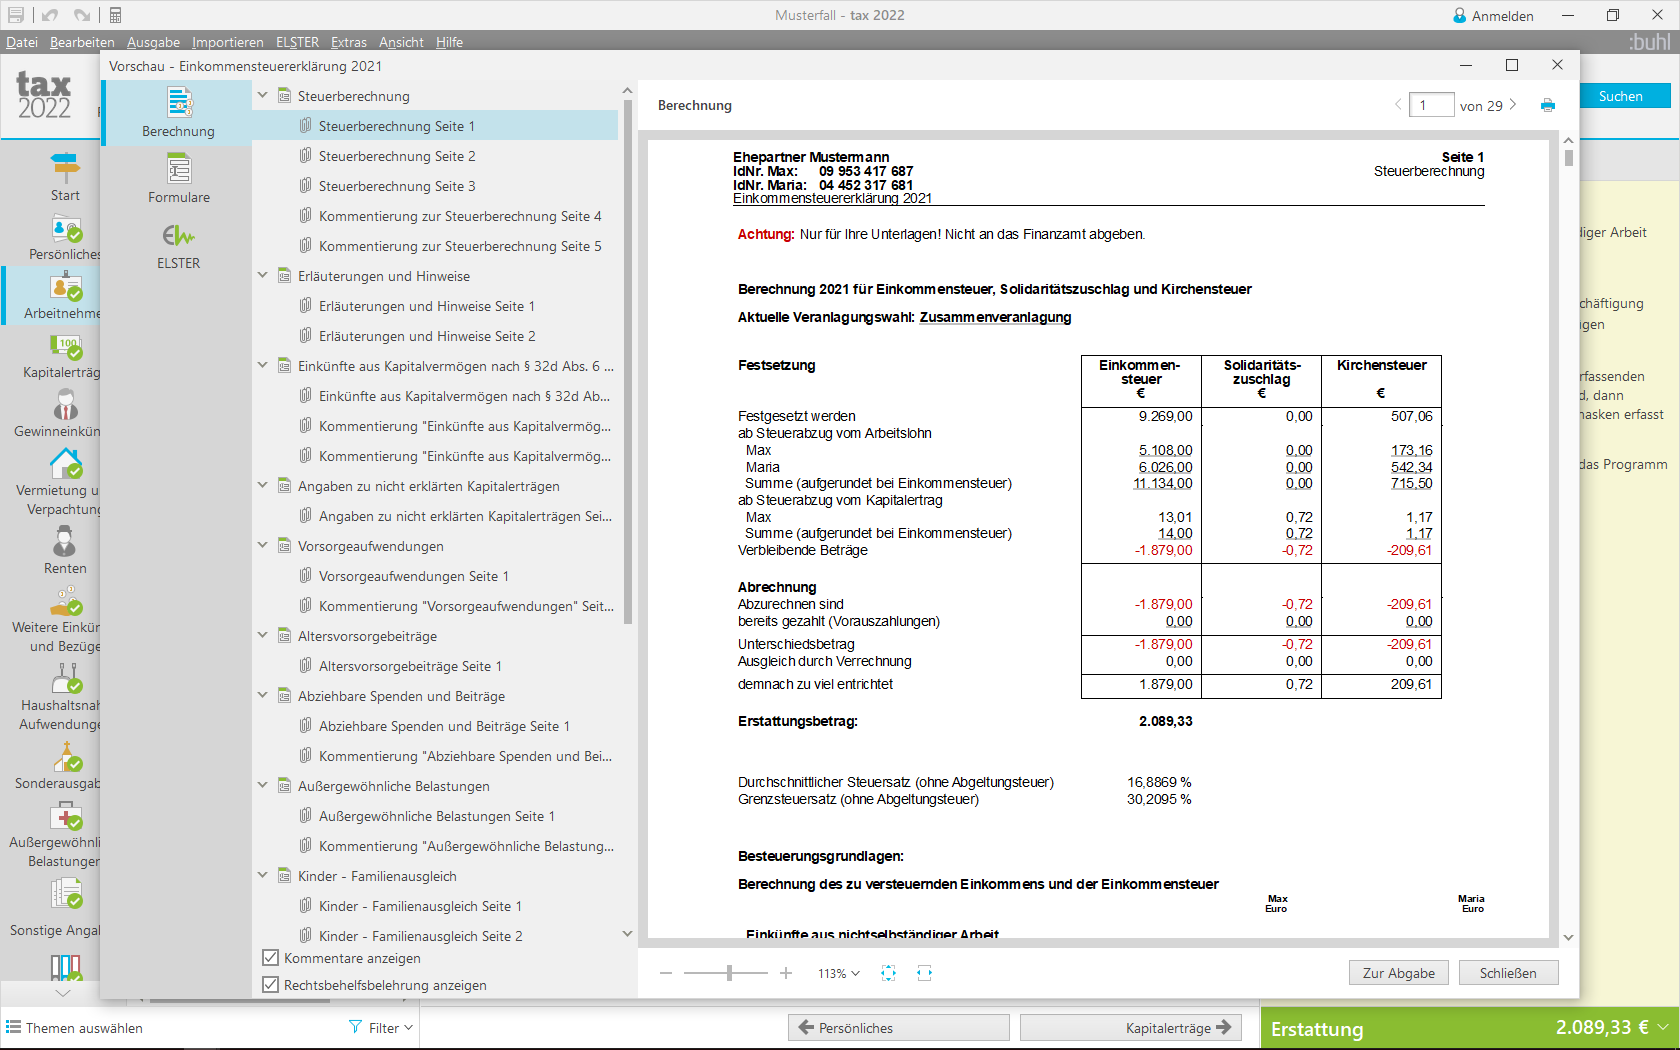The image size is (1680, 1050).
Task: Open the Extras menu
Action: click(349, 42)
